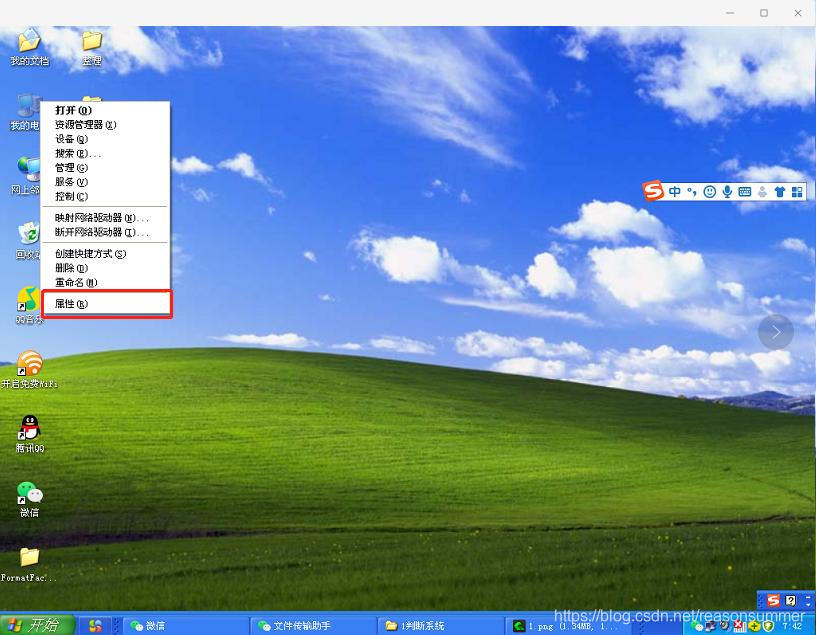816x635 pixels.
Task: Maximize the image viewer window
Action: pos(764,13)
